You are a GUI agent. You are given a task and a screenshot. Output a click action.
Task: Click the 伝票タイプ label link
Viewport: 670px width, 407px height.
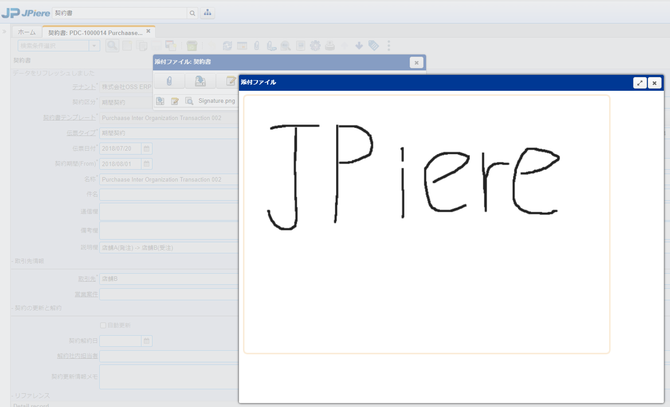point(81,133)
